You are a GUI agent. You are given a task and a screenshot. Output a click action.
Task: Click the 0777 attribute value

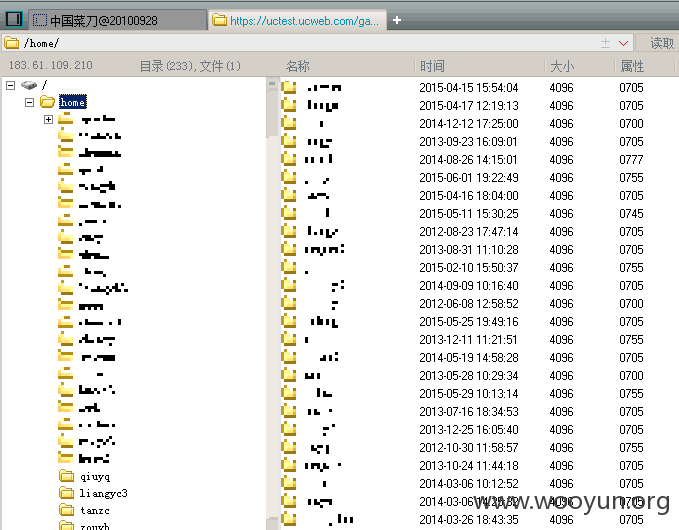(631, 160)
